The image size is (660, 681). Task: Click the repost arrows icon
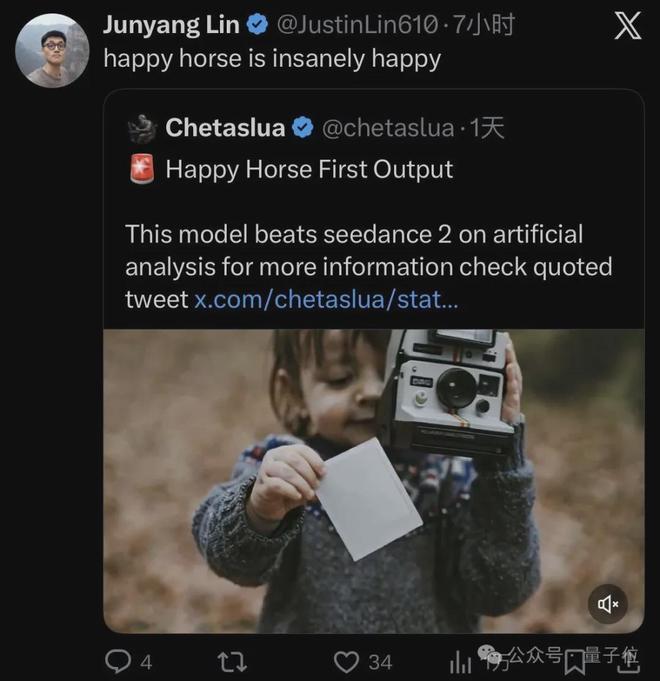pos(232,661)
